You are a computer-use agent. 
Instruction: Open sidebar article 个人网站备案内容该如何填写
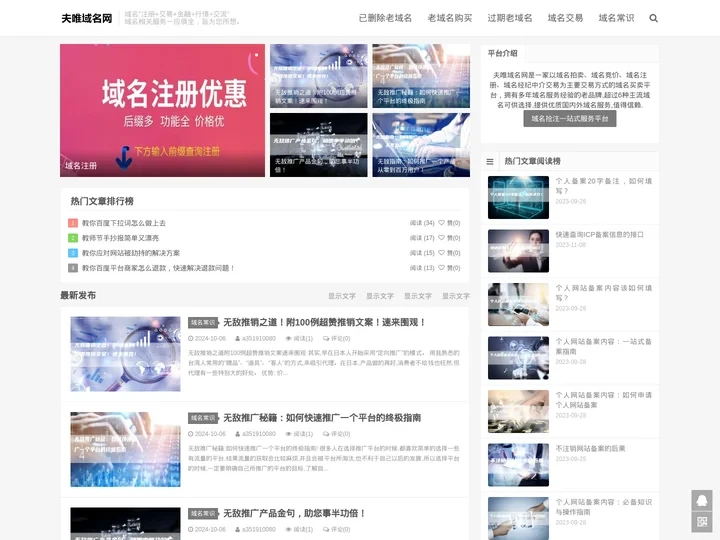tap(603, 293)
